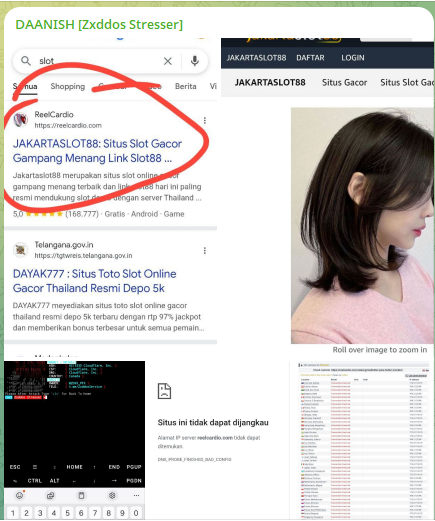Tap the hamburger menu key in terminal
Image resolution: width=435 pixels, height=521 pixels.
pos(35,467)
